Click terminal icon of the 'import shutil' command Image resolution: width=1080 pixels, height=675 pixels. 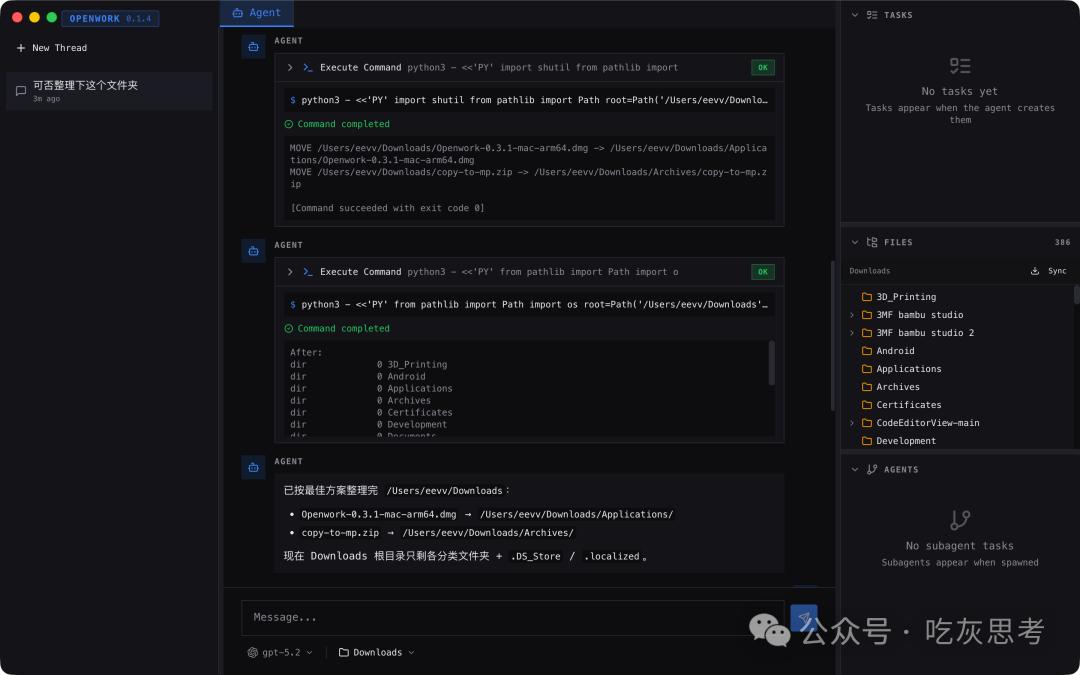[308, 68]
